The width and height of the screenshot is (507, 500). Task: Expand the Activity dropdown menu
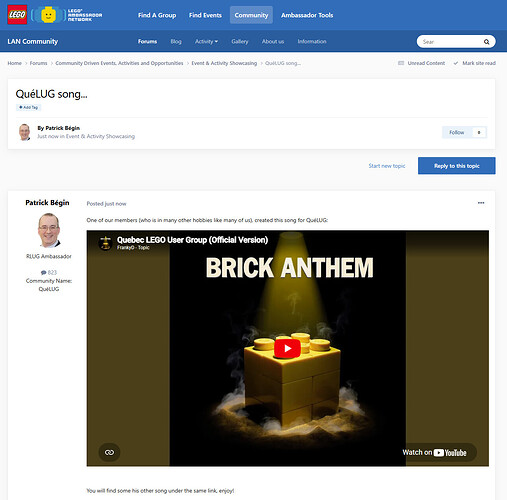(x=206, y=41)
